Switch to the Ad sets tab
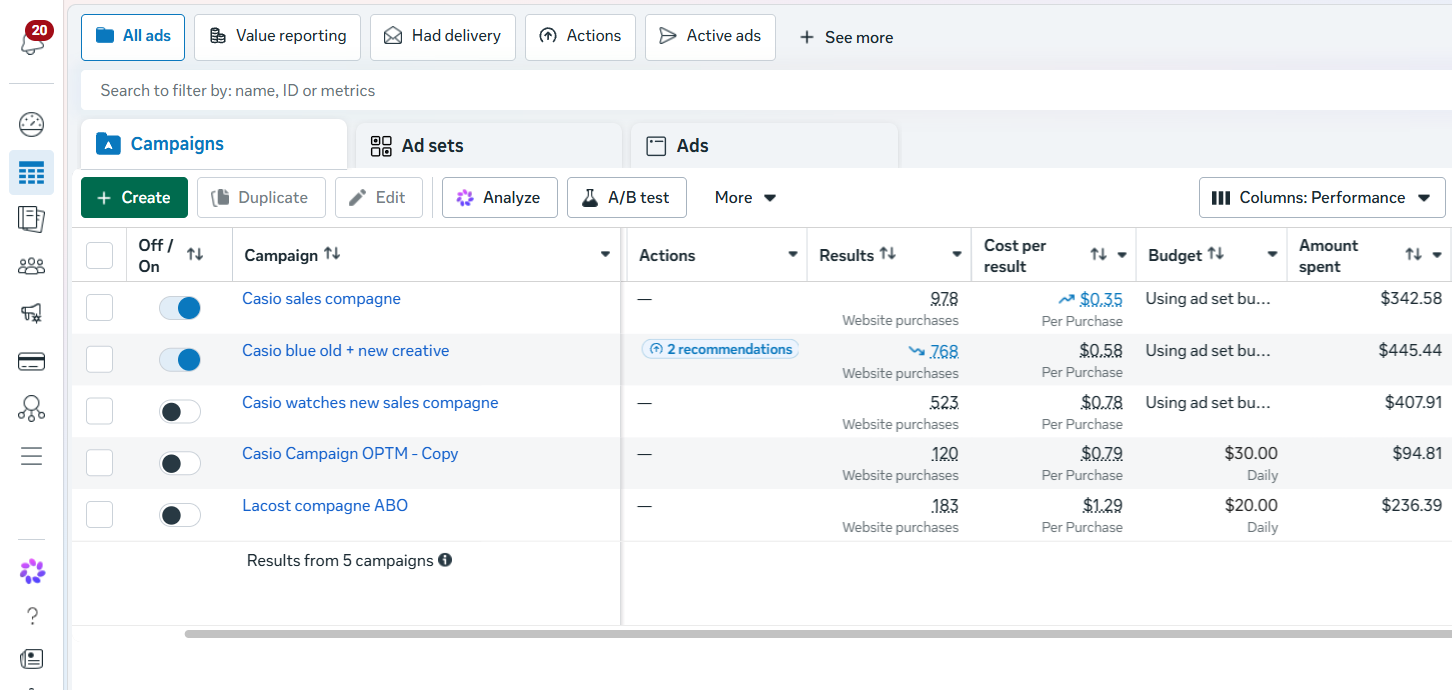 pyautogui.click(x=488, y=146)
